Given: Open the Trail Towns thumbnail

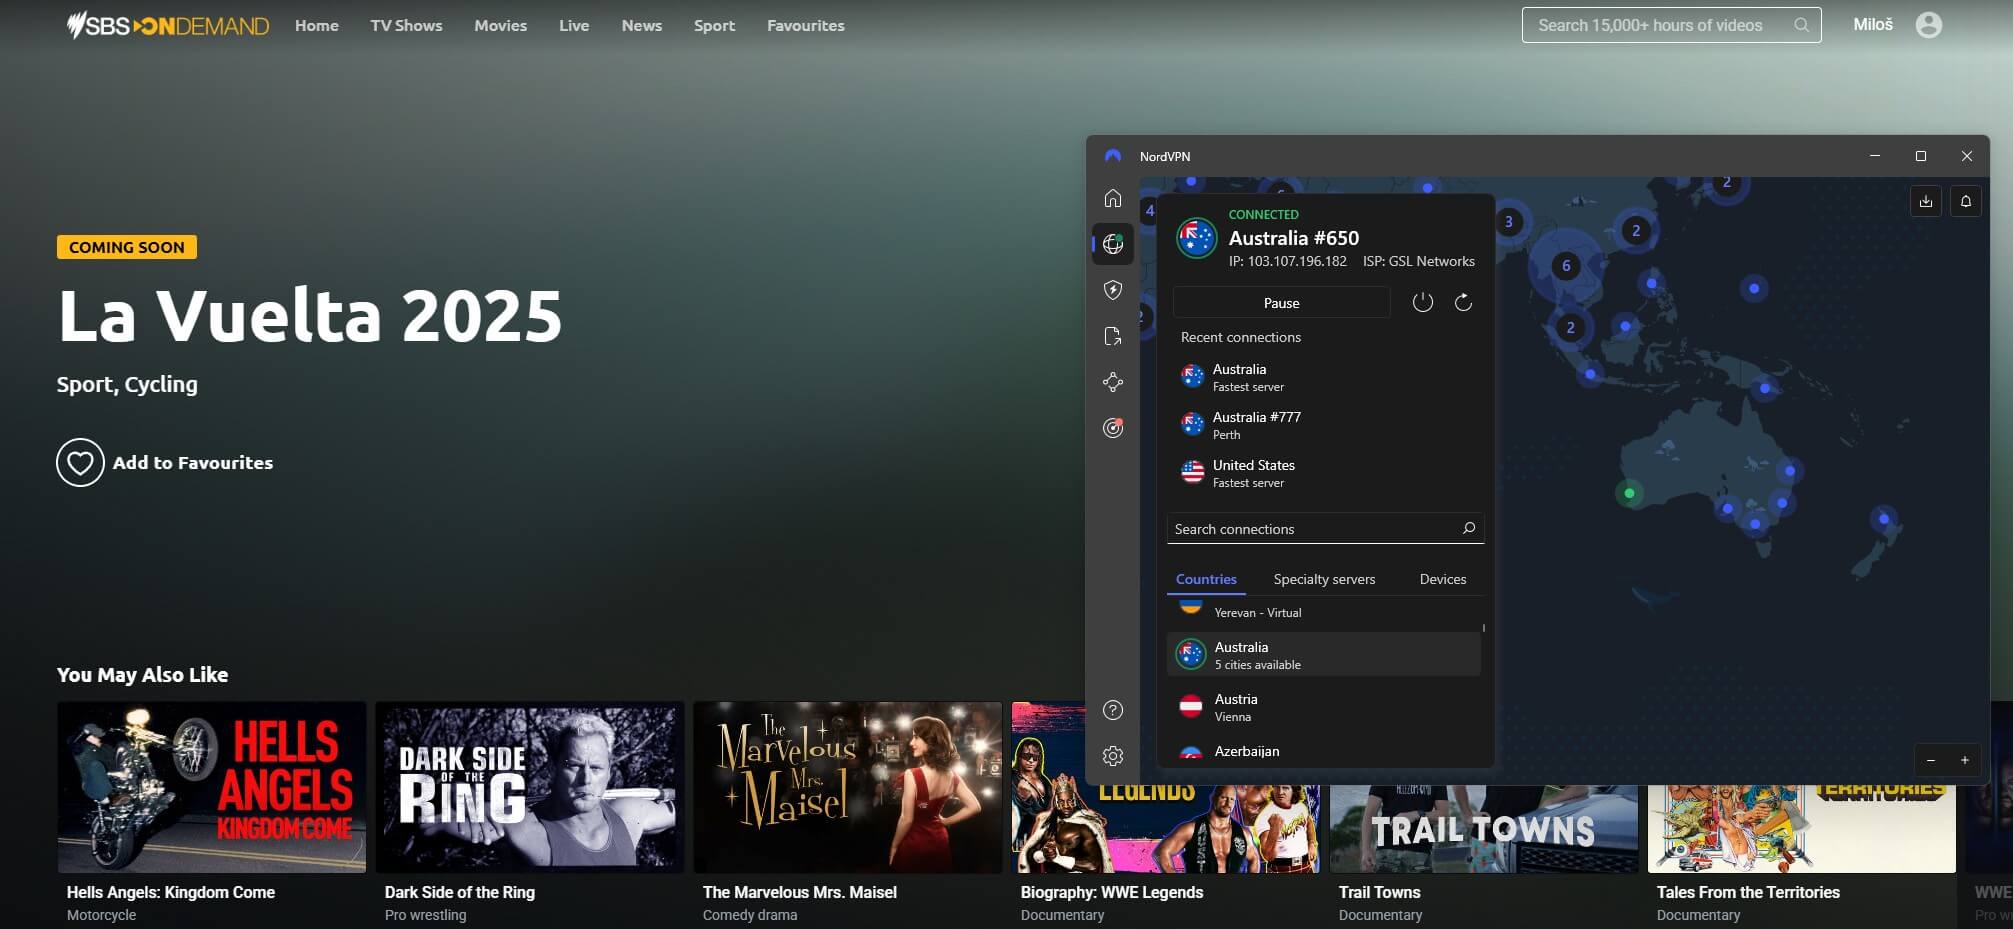Looking at the screenshot, I should point(1483,829).
